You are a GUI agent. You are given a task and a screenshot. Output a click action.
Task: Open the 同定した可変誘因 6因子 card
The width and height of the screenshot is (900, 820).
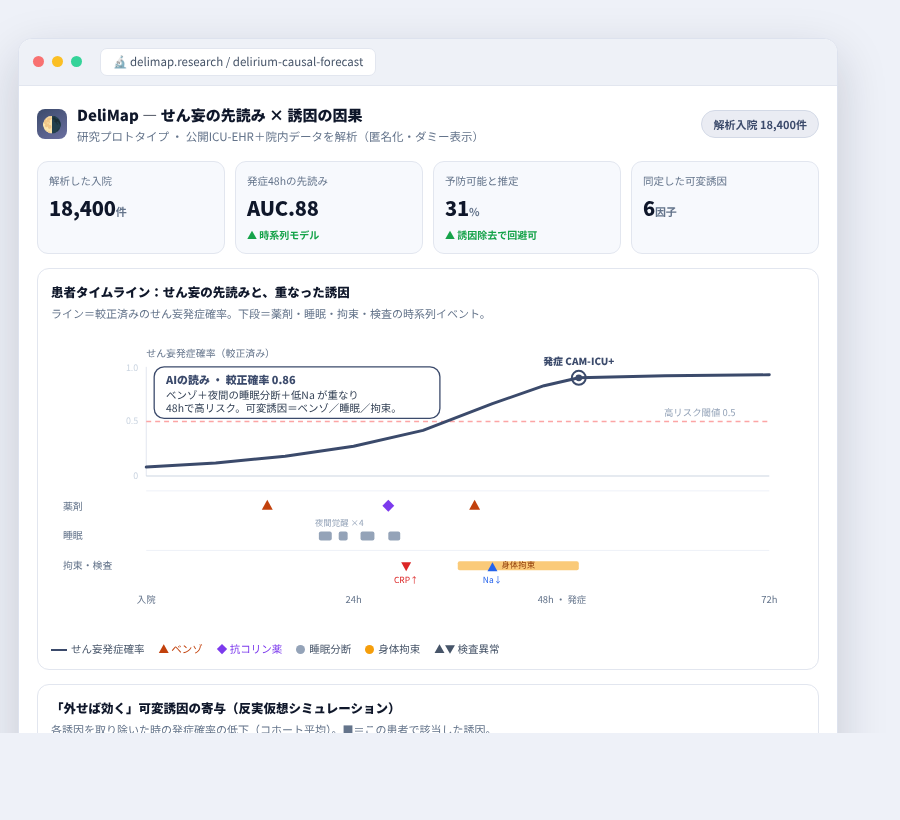[x=724, y=207]
